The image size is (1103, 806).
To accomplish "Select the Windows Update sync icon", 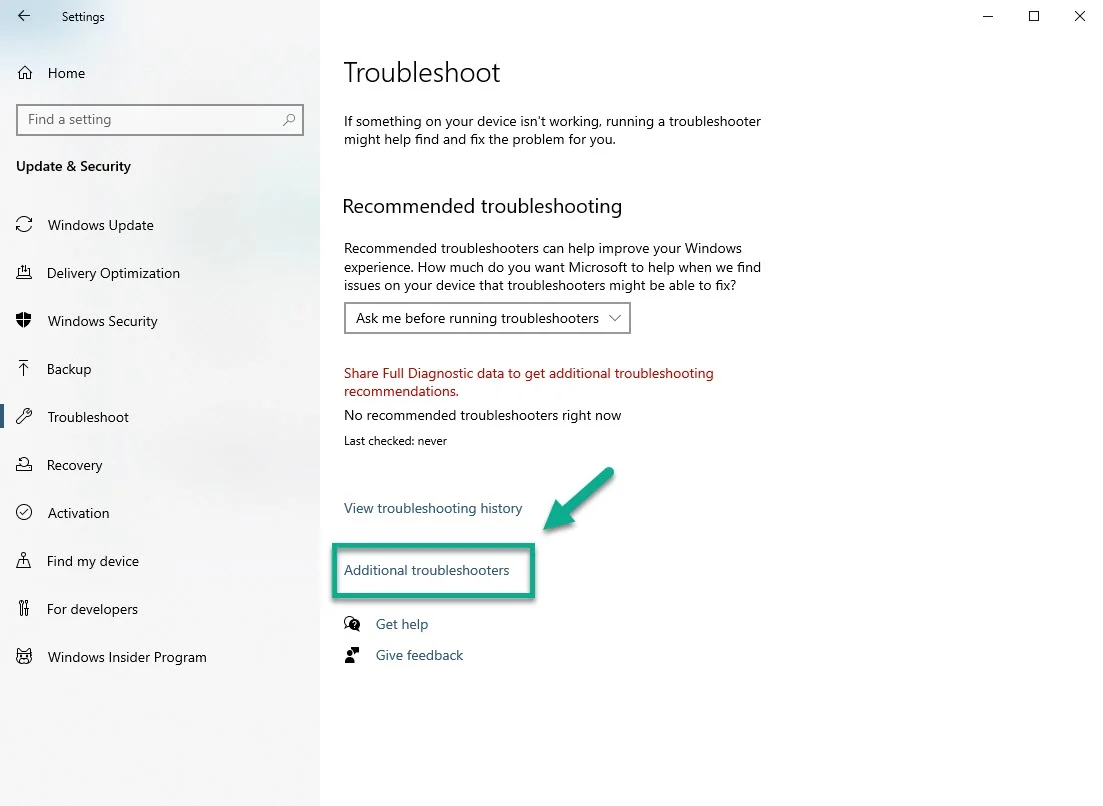I will click(x=24, y=224).
